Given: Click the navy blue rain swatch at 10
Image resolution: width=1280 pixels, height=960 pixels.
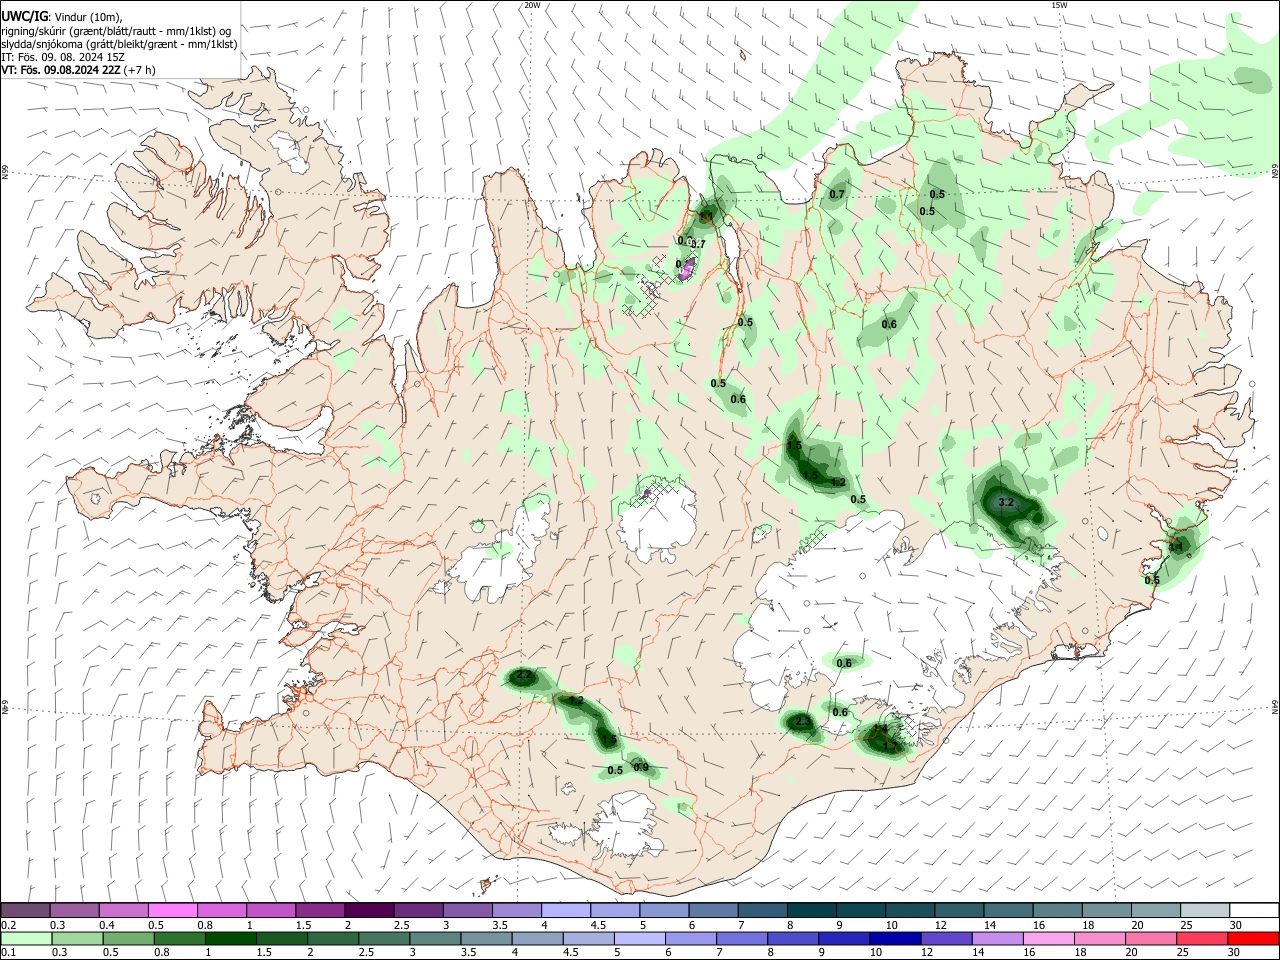Looking at the screenshot, I should point(894,938).
